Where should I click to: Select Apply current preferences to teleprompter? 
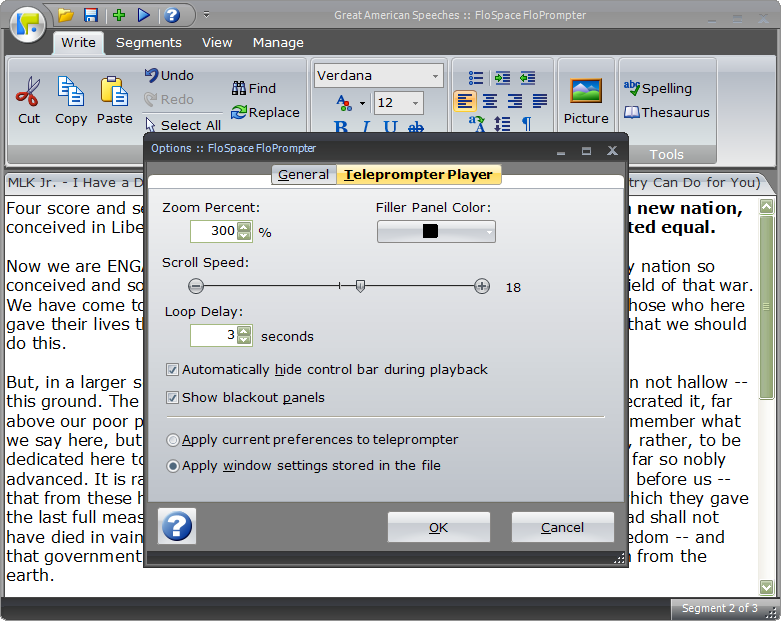pos(312,440)
